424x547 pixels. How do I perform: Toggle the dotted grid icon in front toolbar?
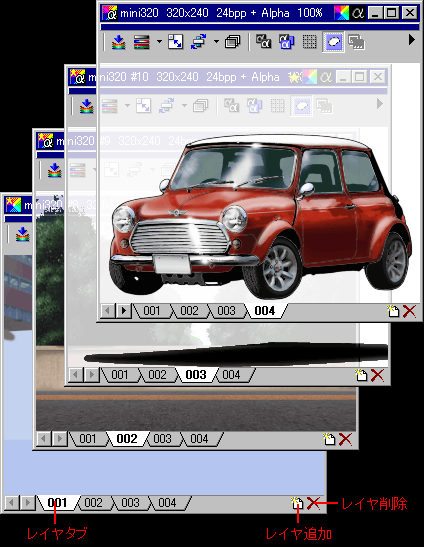(x=310, y=42)
